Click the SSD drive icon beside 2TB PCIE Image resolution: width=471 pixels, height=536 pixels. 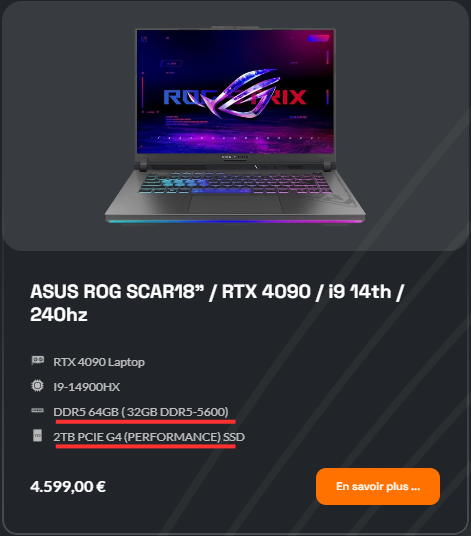(37, 436)
